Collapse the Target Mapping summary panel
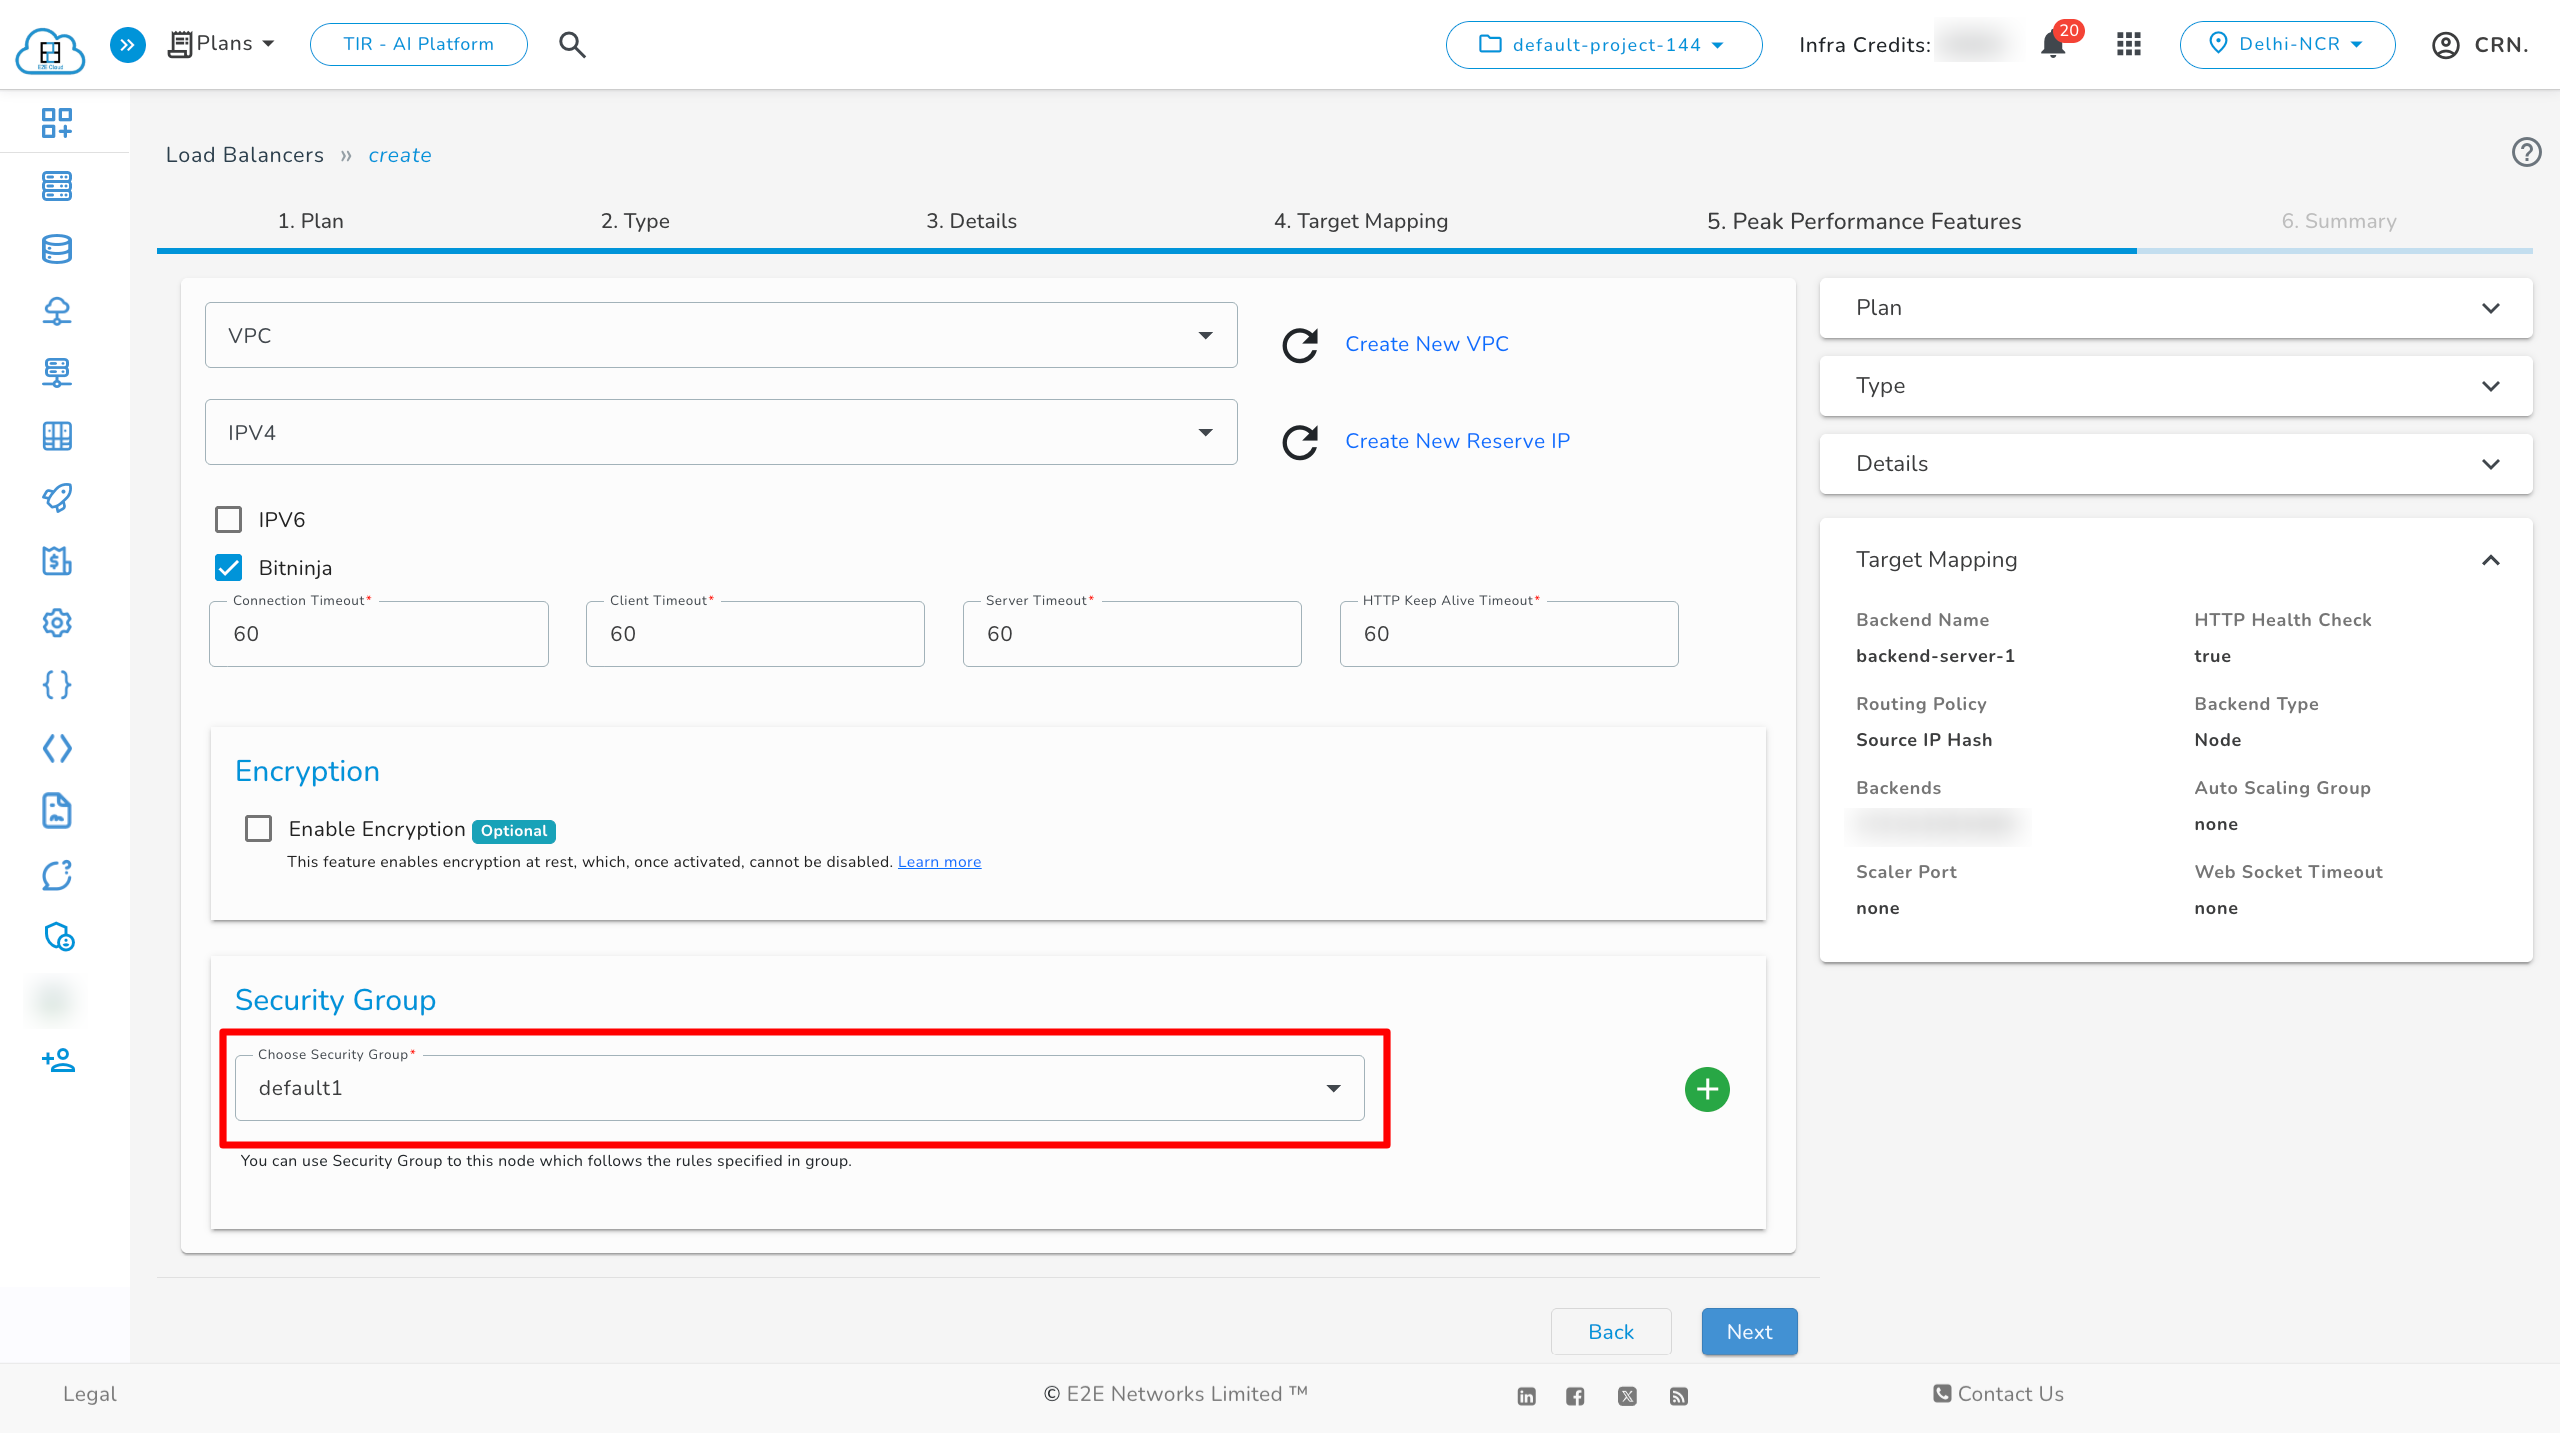 click(2490, 561)
